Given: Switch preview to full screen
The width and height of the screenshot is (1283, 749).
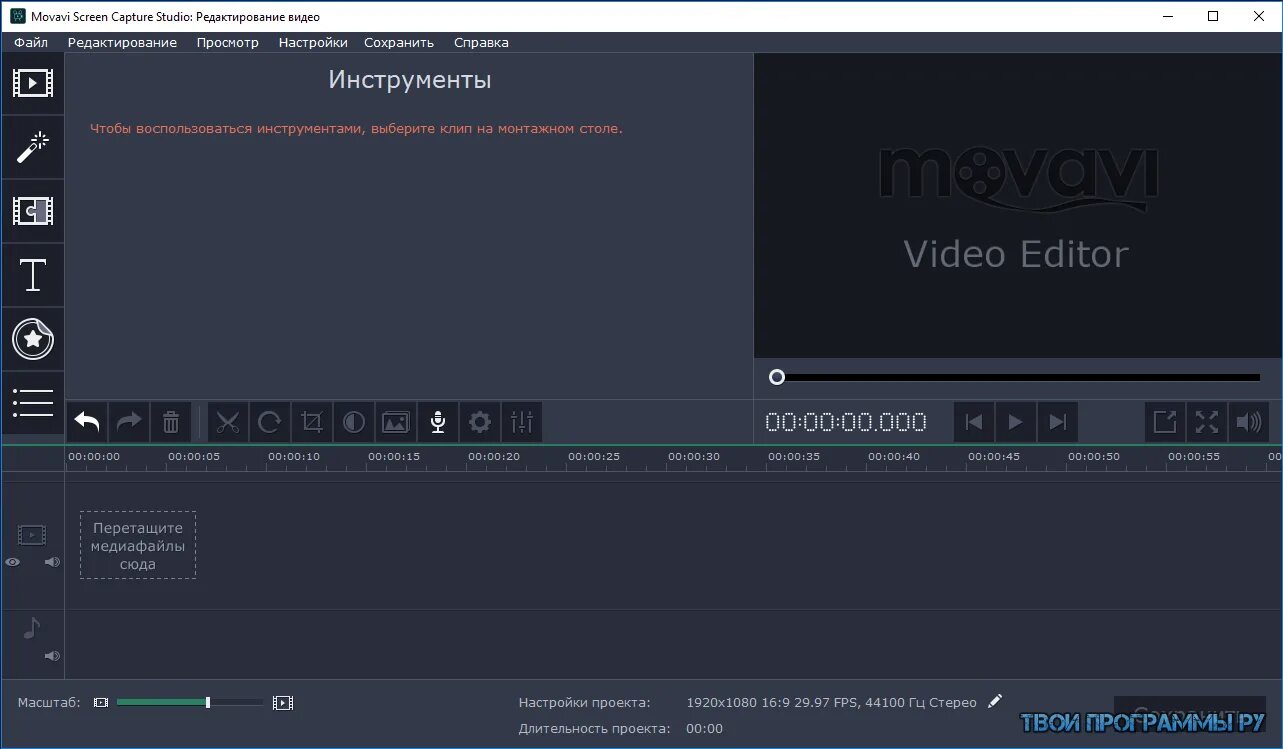Looking at the screenshot, I should [1207, 422].
